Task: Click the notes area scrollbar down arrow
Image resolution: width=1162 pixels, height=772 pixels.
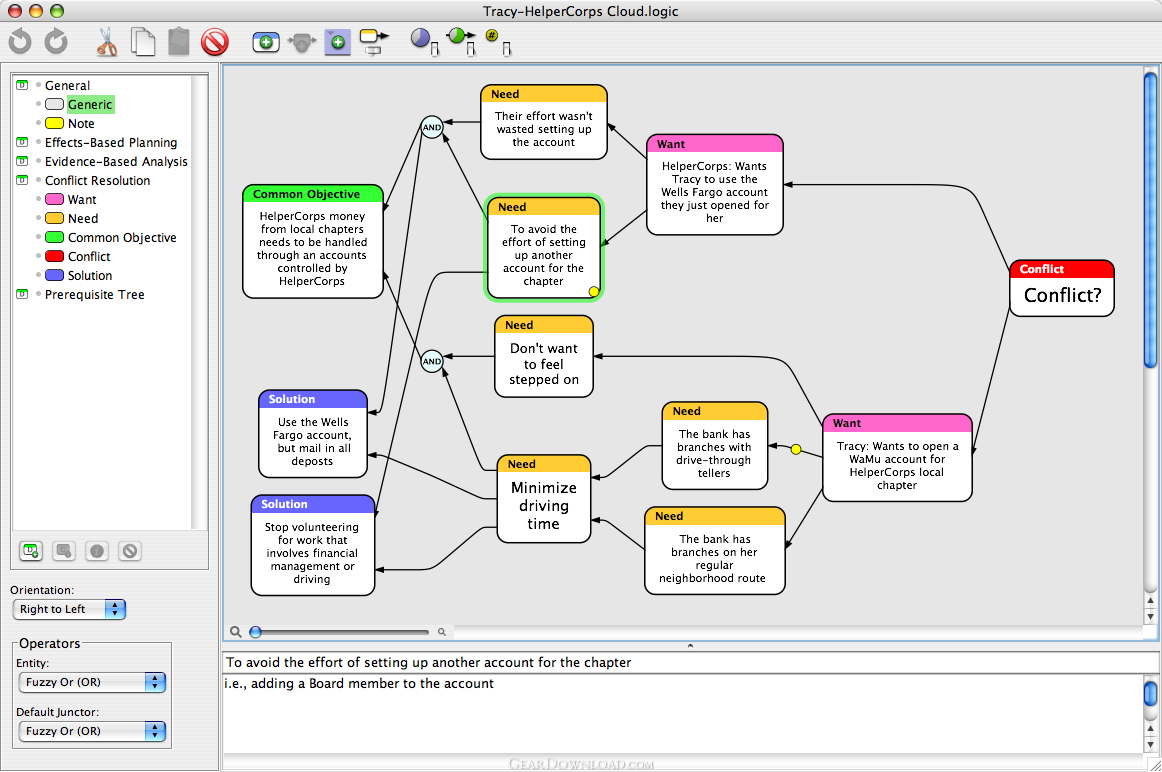Action: pyautogui.click(x=1150, y=745)
